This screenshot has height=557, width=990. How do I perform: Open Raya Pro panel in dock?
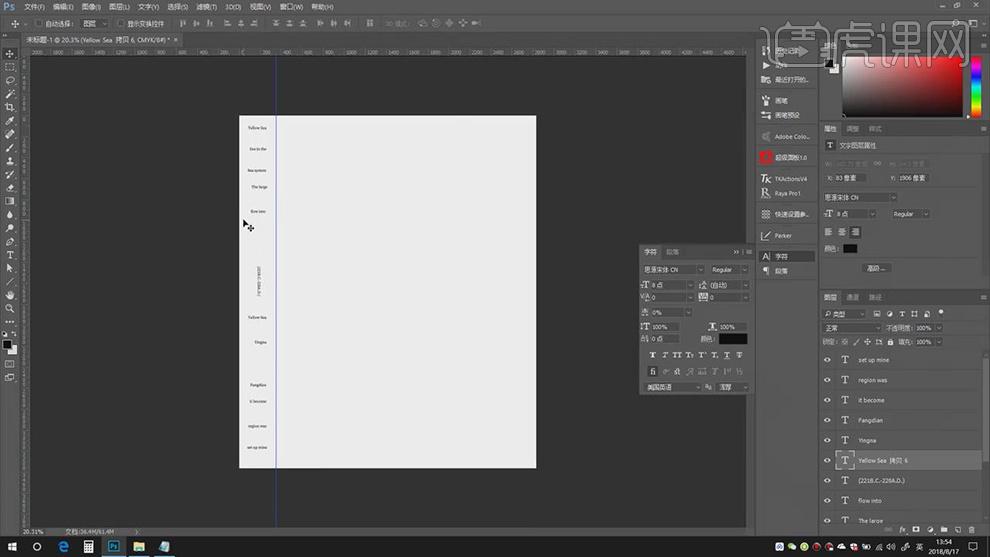[x=766, y=193]
